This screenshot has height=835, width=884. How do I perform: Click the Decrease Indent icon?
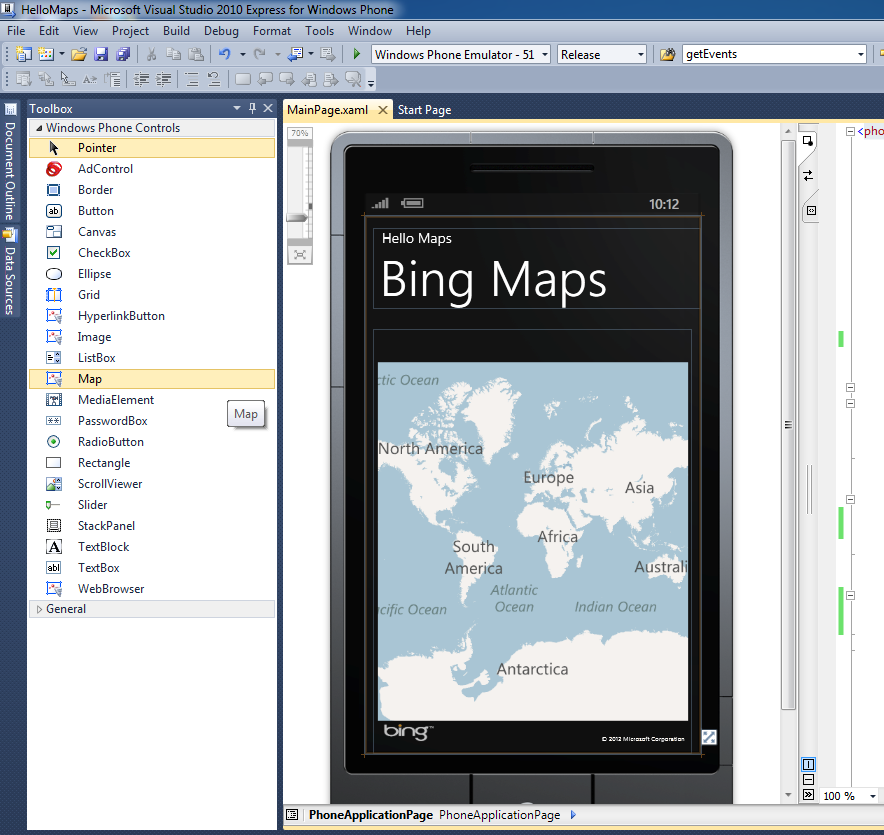pyautogui.click(x=141, y=79)
